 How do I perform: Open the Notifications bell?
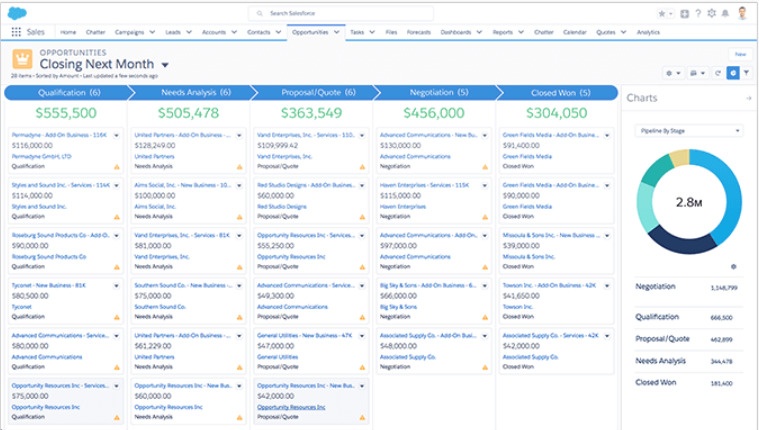pyautogui.click(x=725, y=14)
